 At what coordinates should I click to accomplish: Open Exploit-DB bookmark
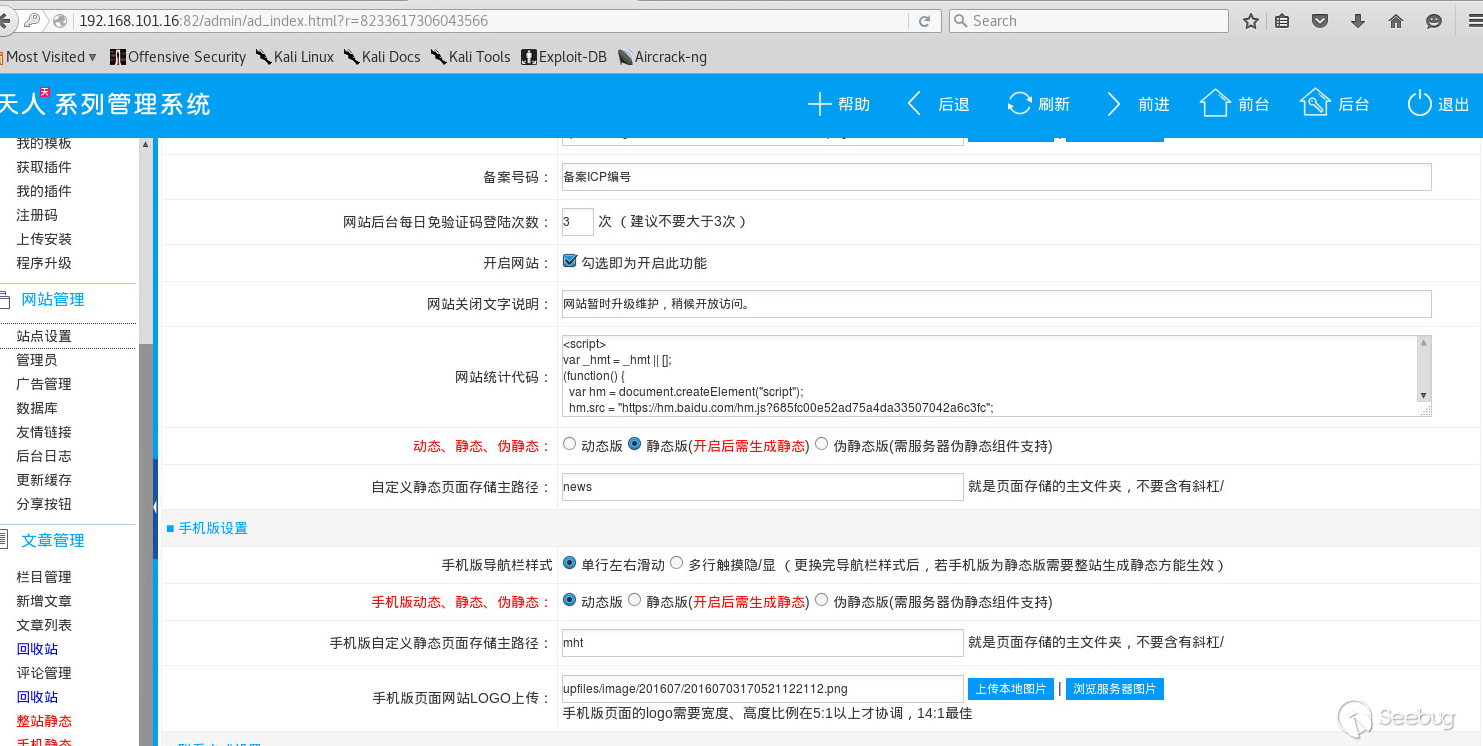click(563, 57)
